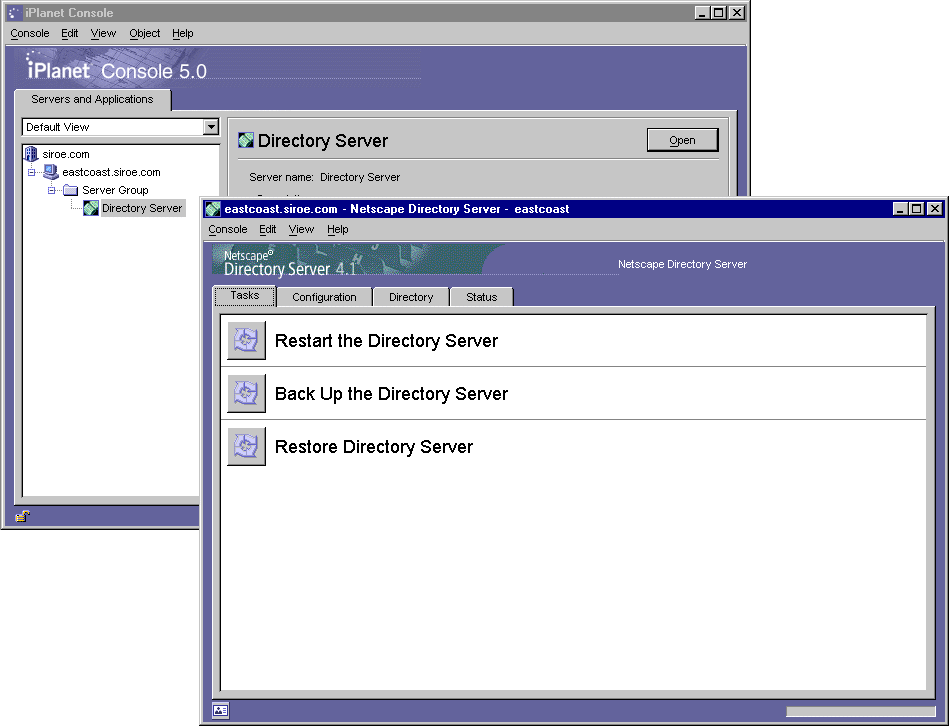Switch to the Configuration tab
This screenshot has width=949, height=726.
click(324, 297)
